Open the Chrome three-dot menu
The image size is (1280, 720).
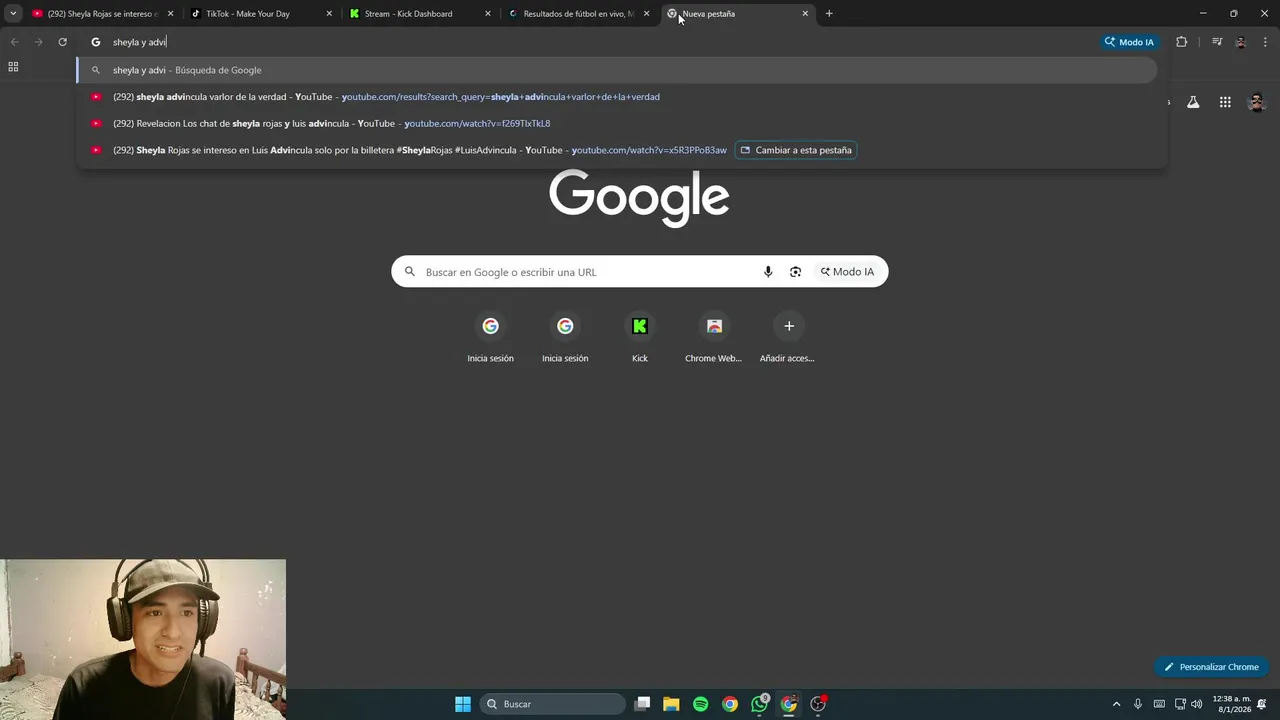(1264, 42)
